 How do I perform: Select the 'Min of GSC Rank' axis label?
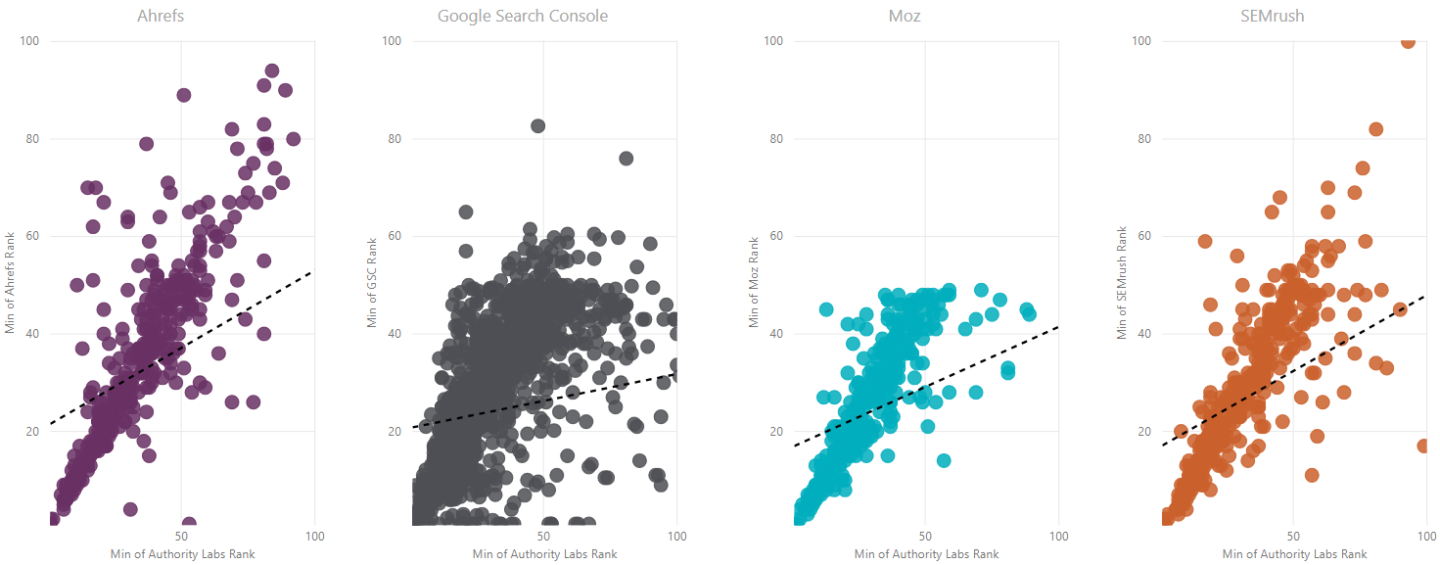[372, 282]
